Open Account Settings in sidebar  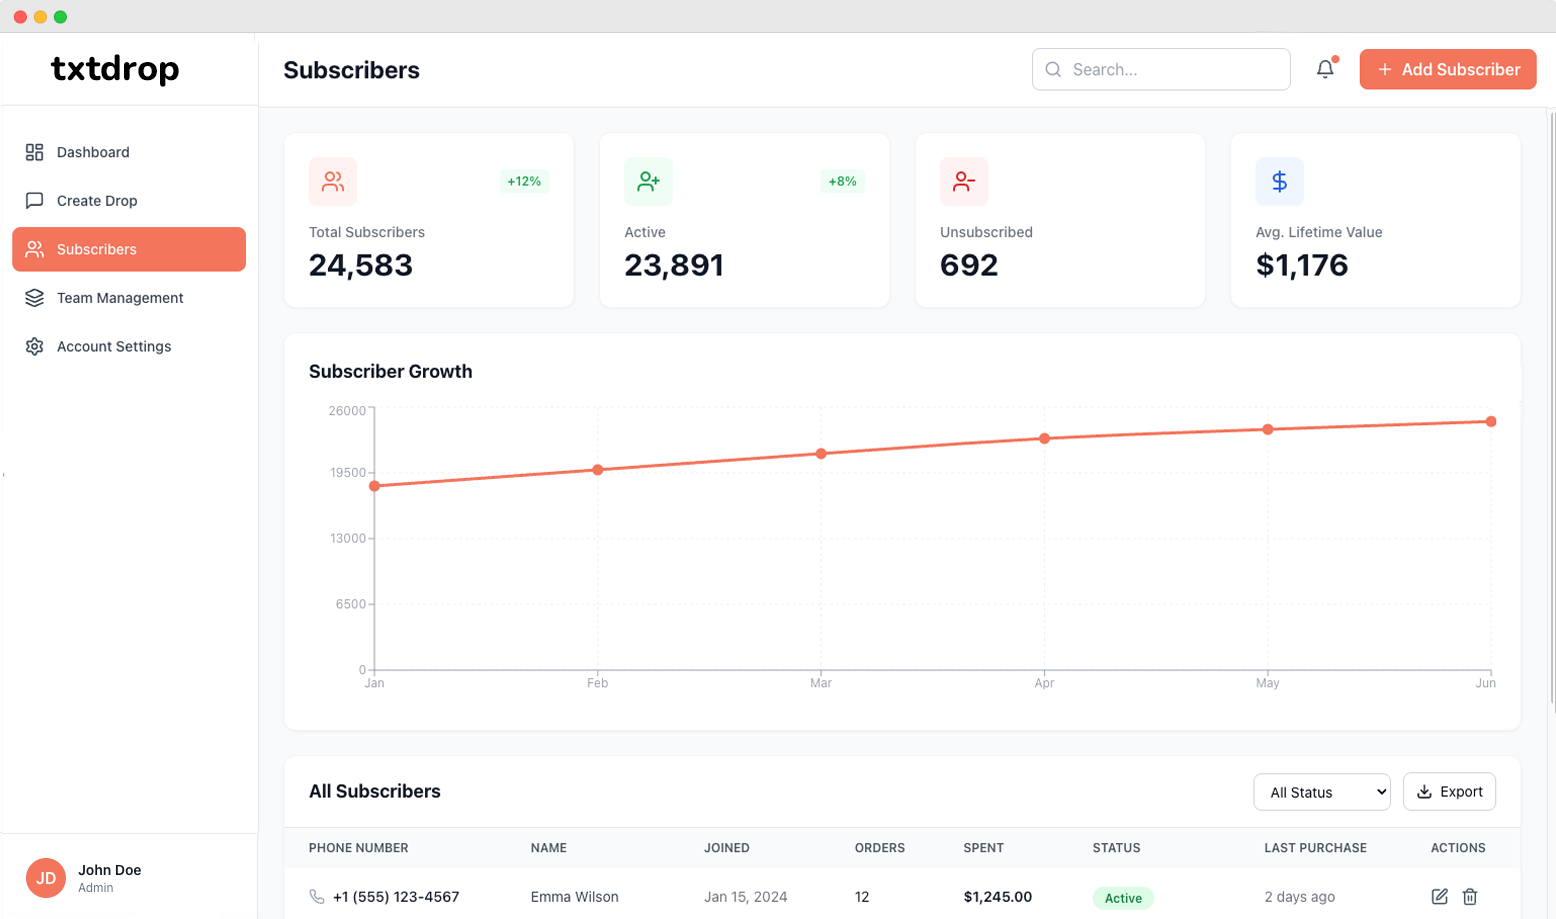114,347
